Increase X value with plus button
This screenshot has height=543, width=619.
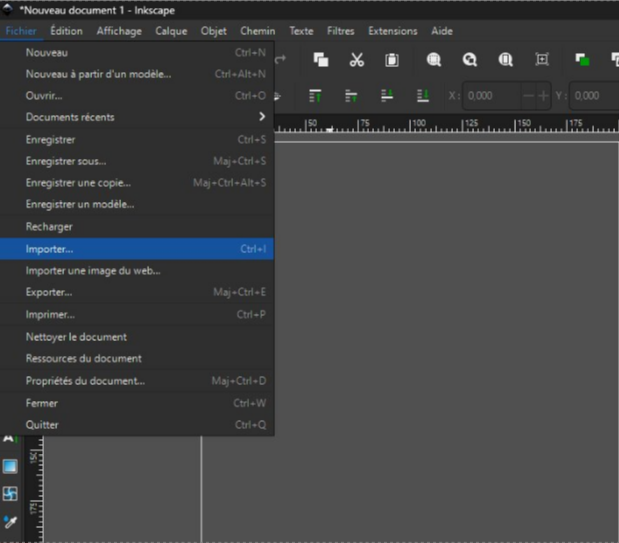click(x=543, y=96)
